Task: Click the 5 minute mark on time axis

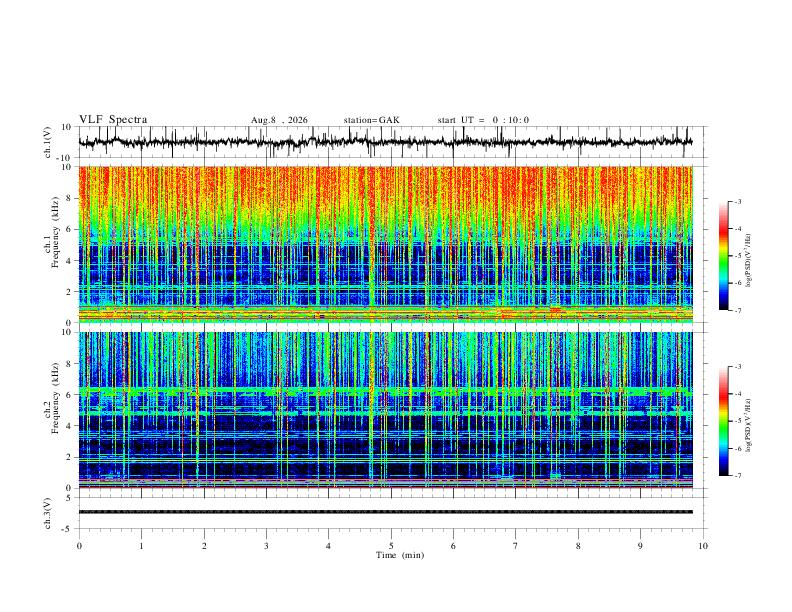Action: click(x=391, y=546)
